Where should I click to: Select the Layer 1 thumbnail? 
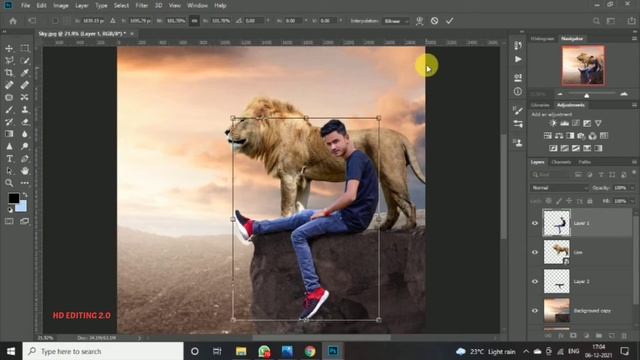coord(557,223)
